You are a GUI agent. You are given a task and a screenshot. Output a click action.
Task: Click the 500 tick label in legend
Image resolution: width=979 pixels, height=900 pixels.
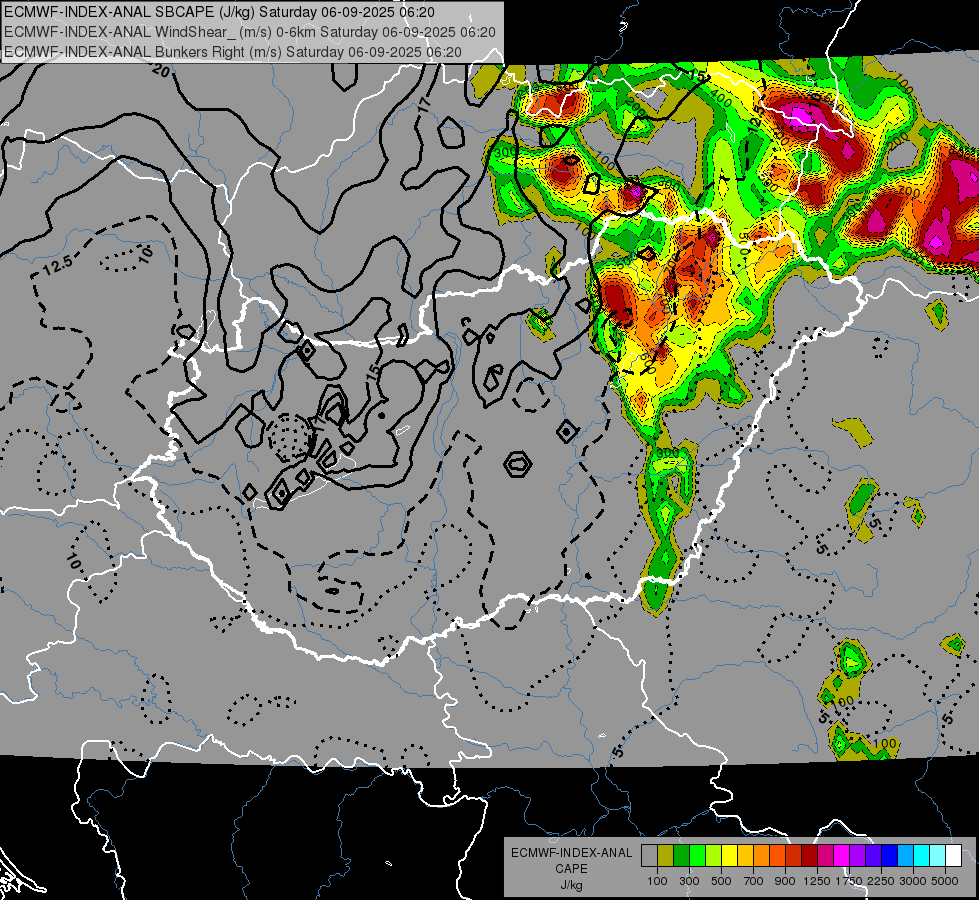click(721, 881)
